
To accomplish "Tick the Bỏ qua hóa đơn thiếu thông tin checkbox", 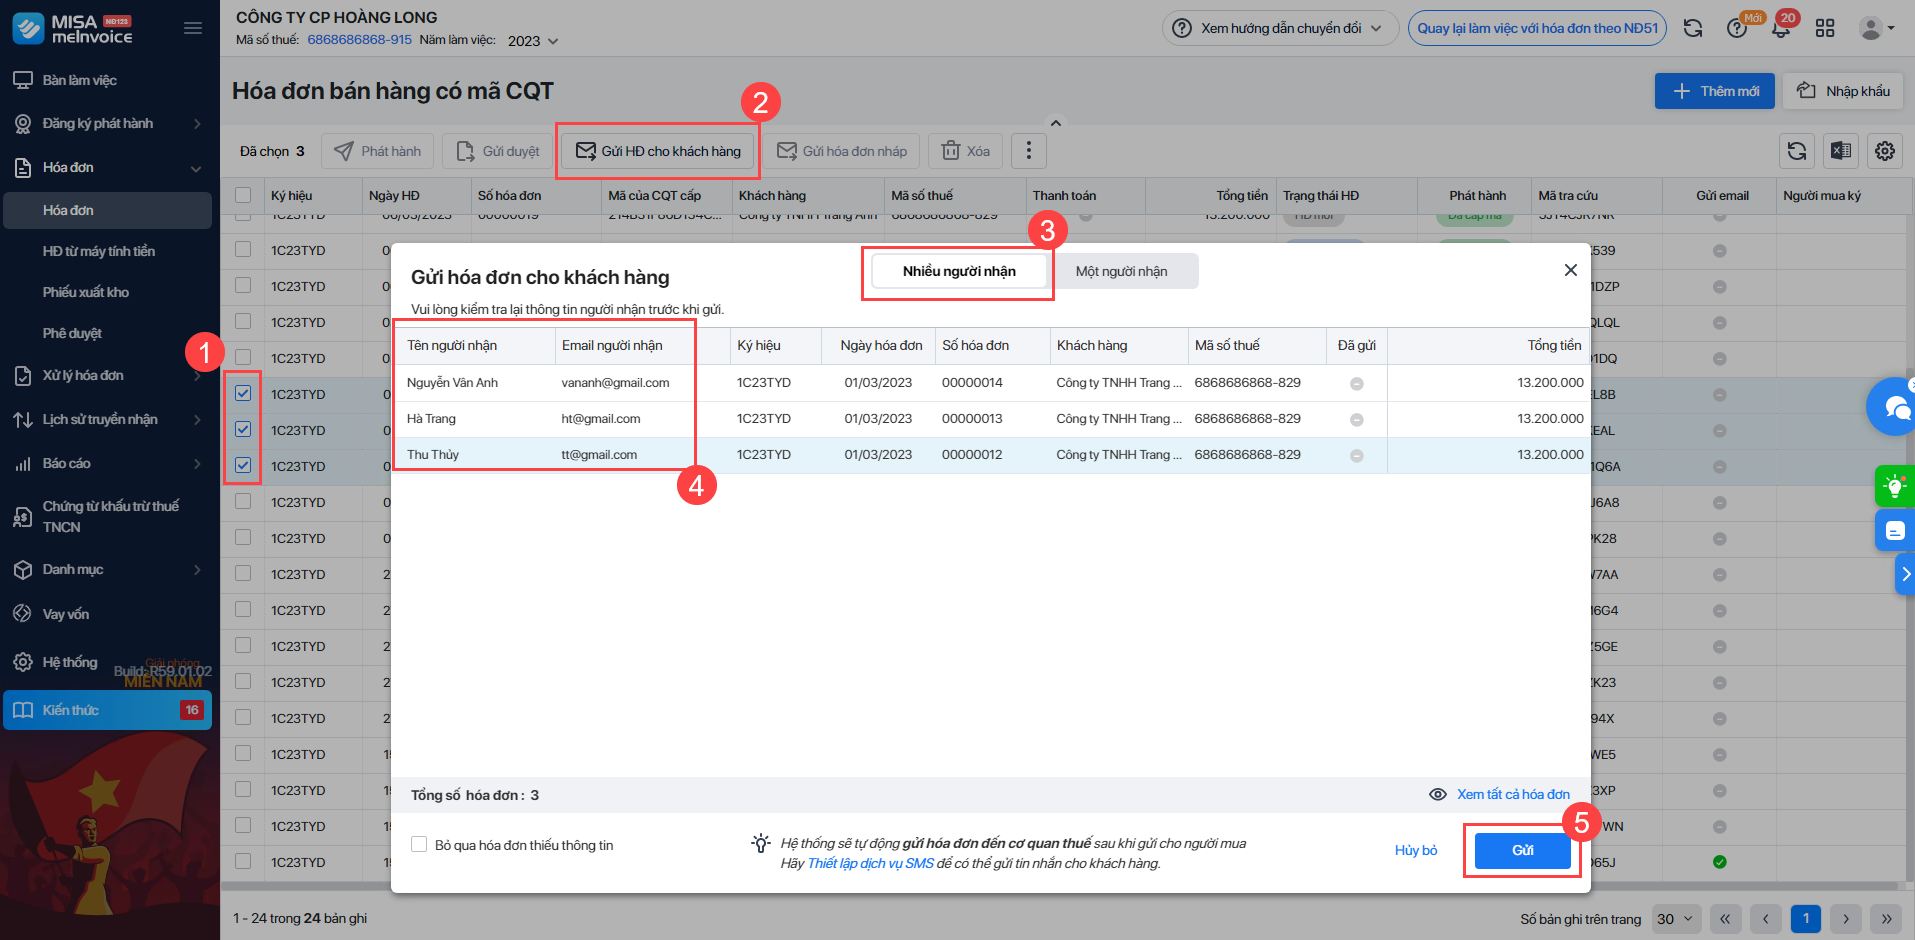I will 419,845.
